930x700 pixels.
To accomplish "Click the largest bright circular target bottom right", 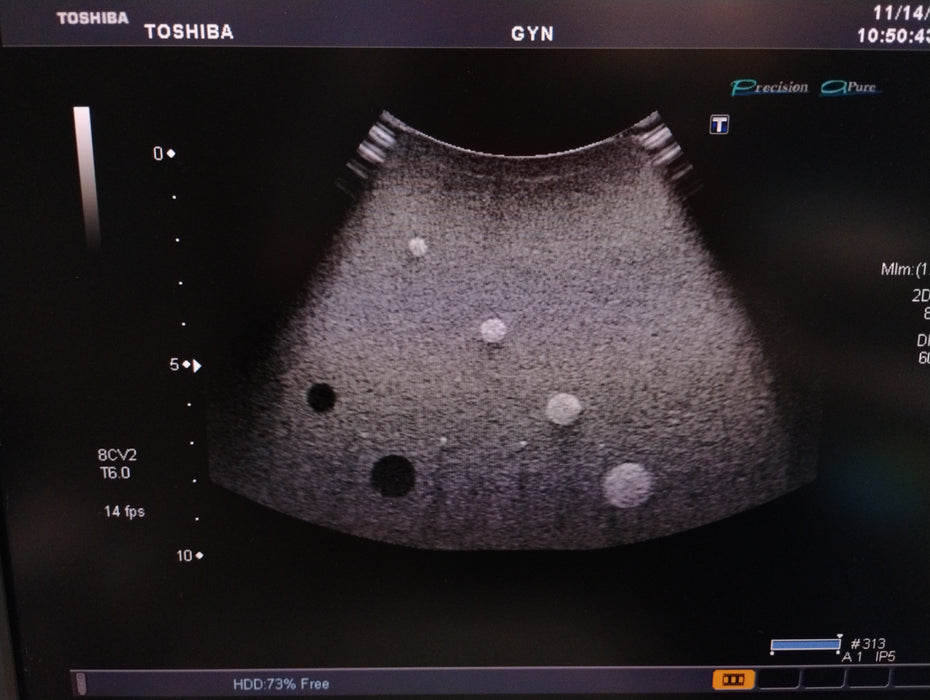I will pos(627,484).
